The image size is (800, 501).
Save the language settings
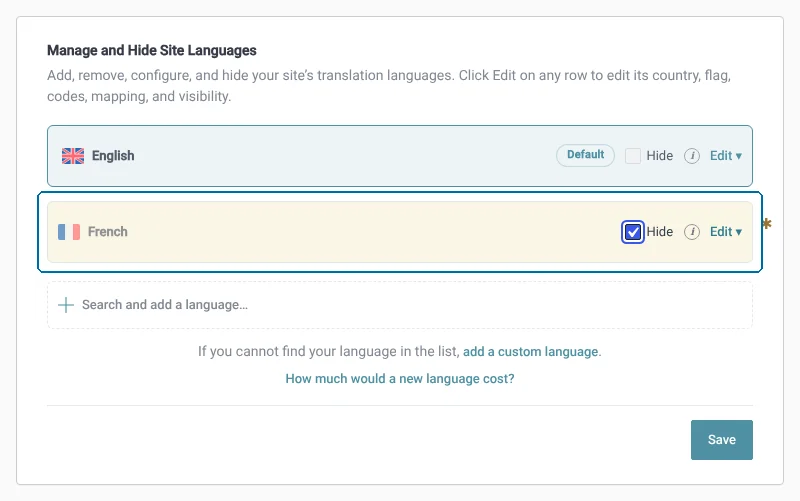[x=721, y=440]
